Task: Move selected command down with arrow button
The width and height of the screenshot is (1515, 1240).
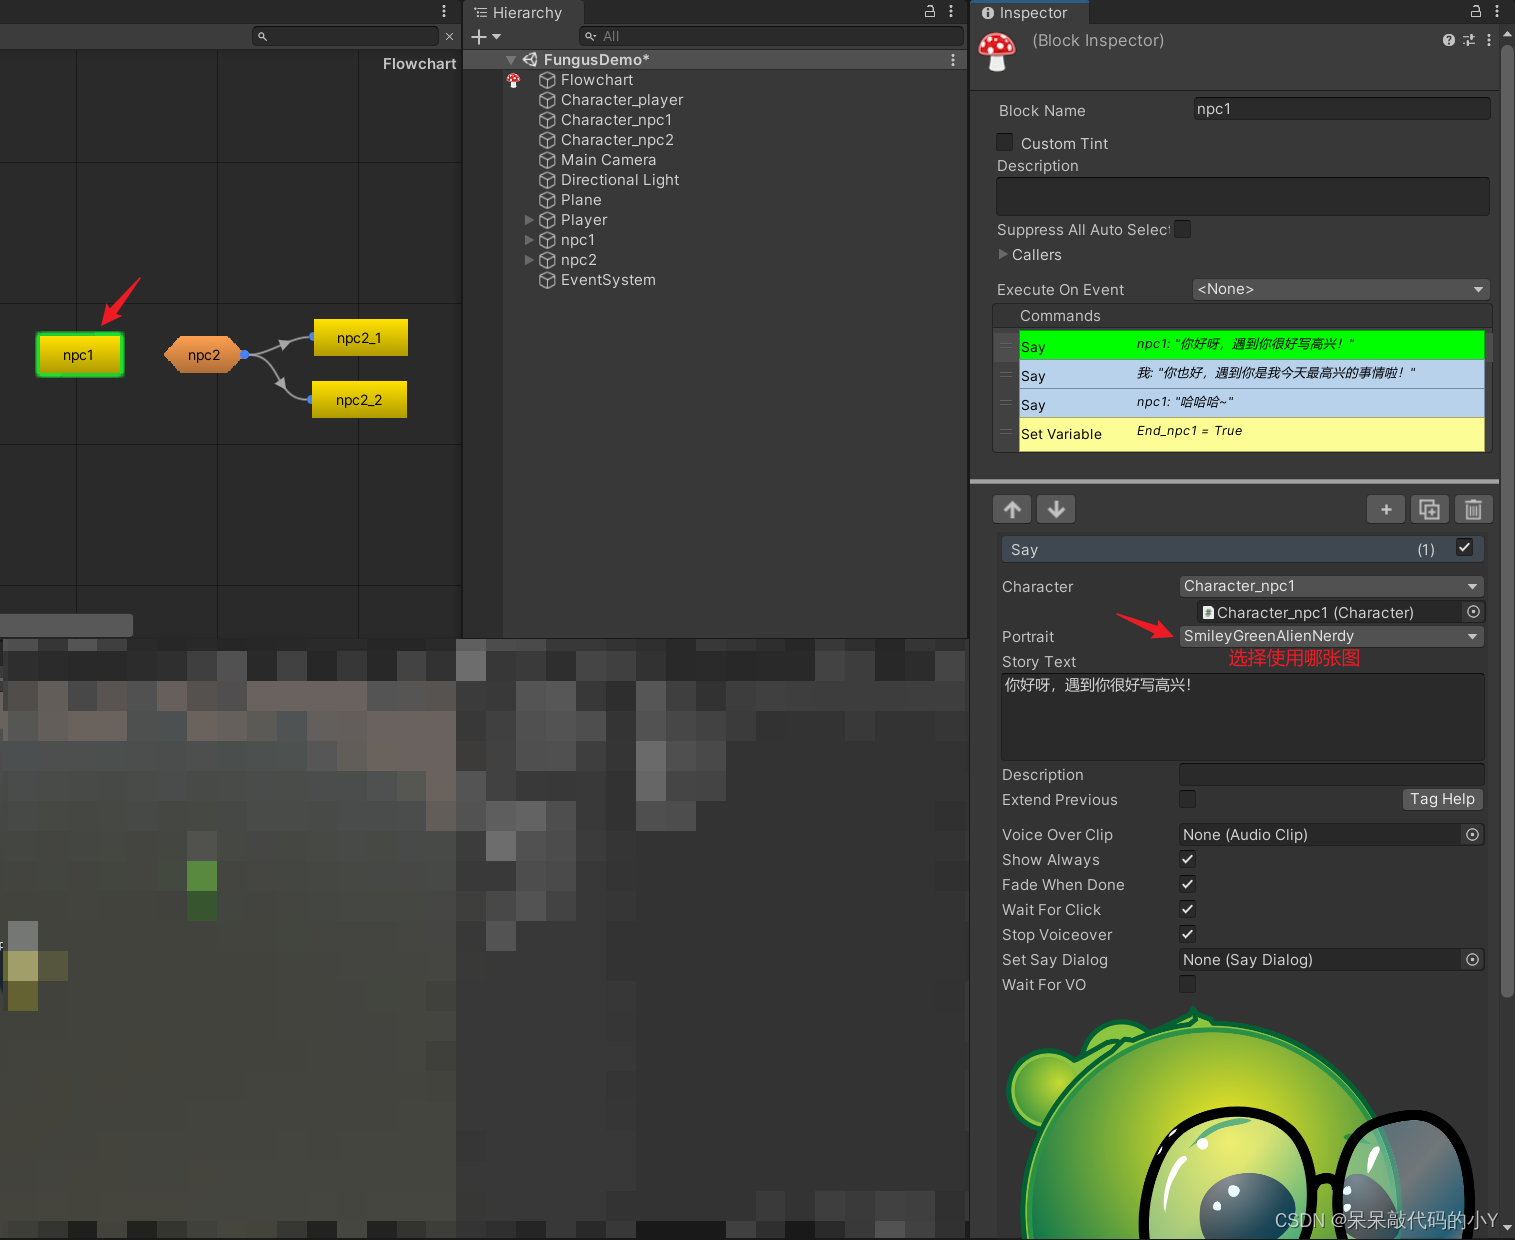Action: (1056, 509)
